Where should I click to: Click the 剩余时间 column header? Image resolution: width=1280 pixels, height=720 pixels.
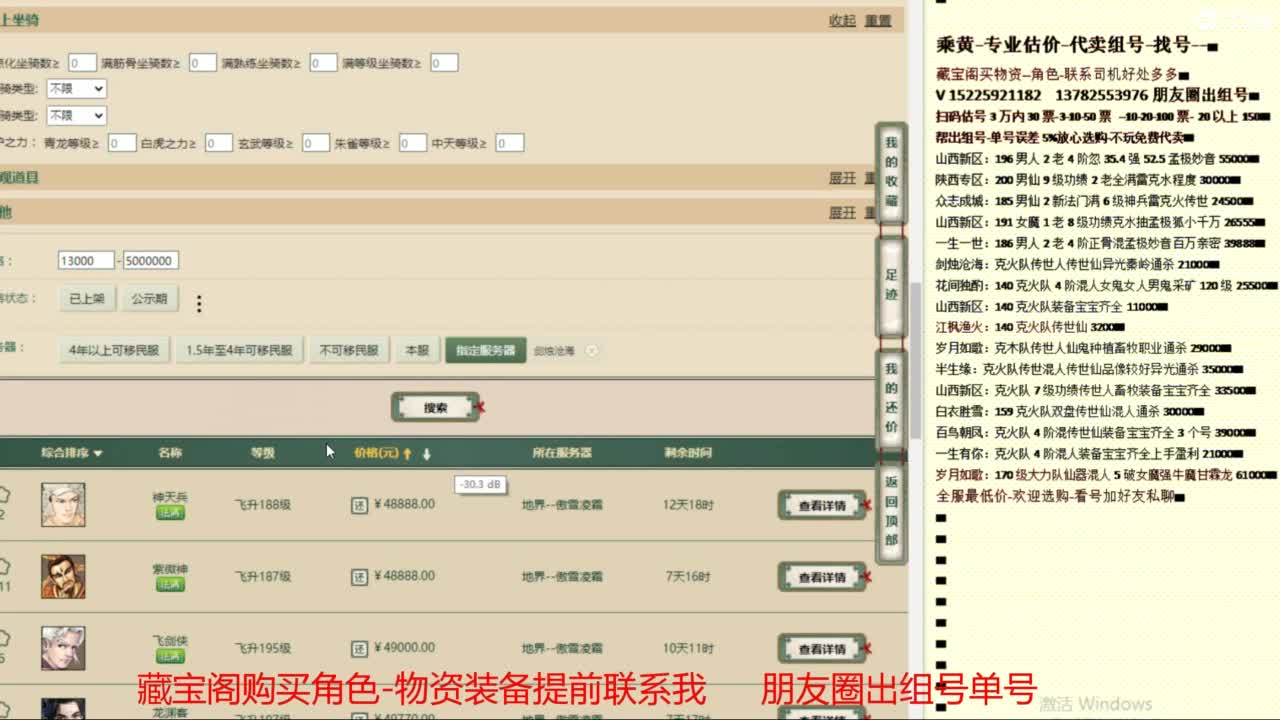(688, 453)
